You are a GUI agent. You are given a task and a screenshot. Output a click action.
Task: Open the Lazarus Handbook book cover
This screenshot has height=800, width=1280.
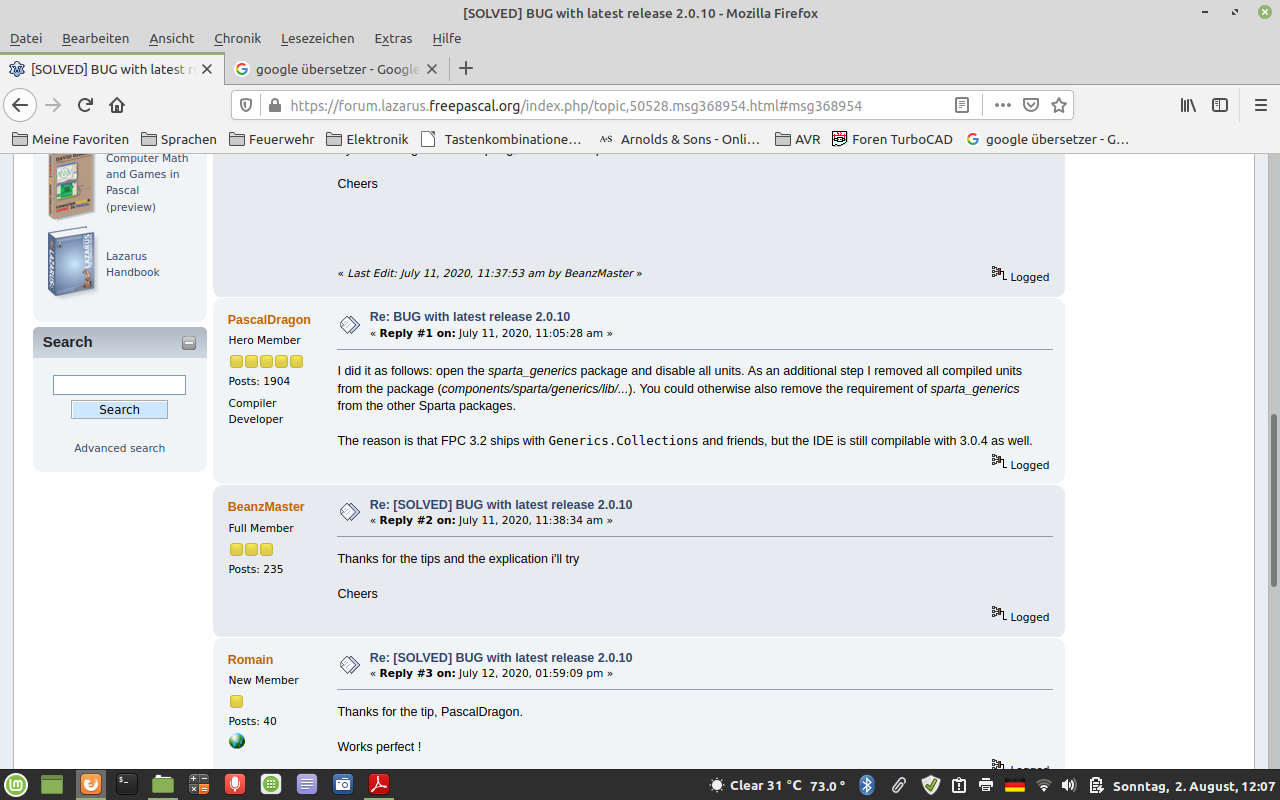73,262
